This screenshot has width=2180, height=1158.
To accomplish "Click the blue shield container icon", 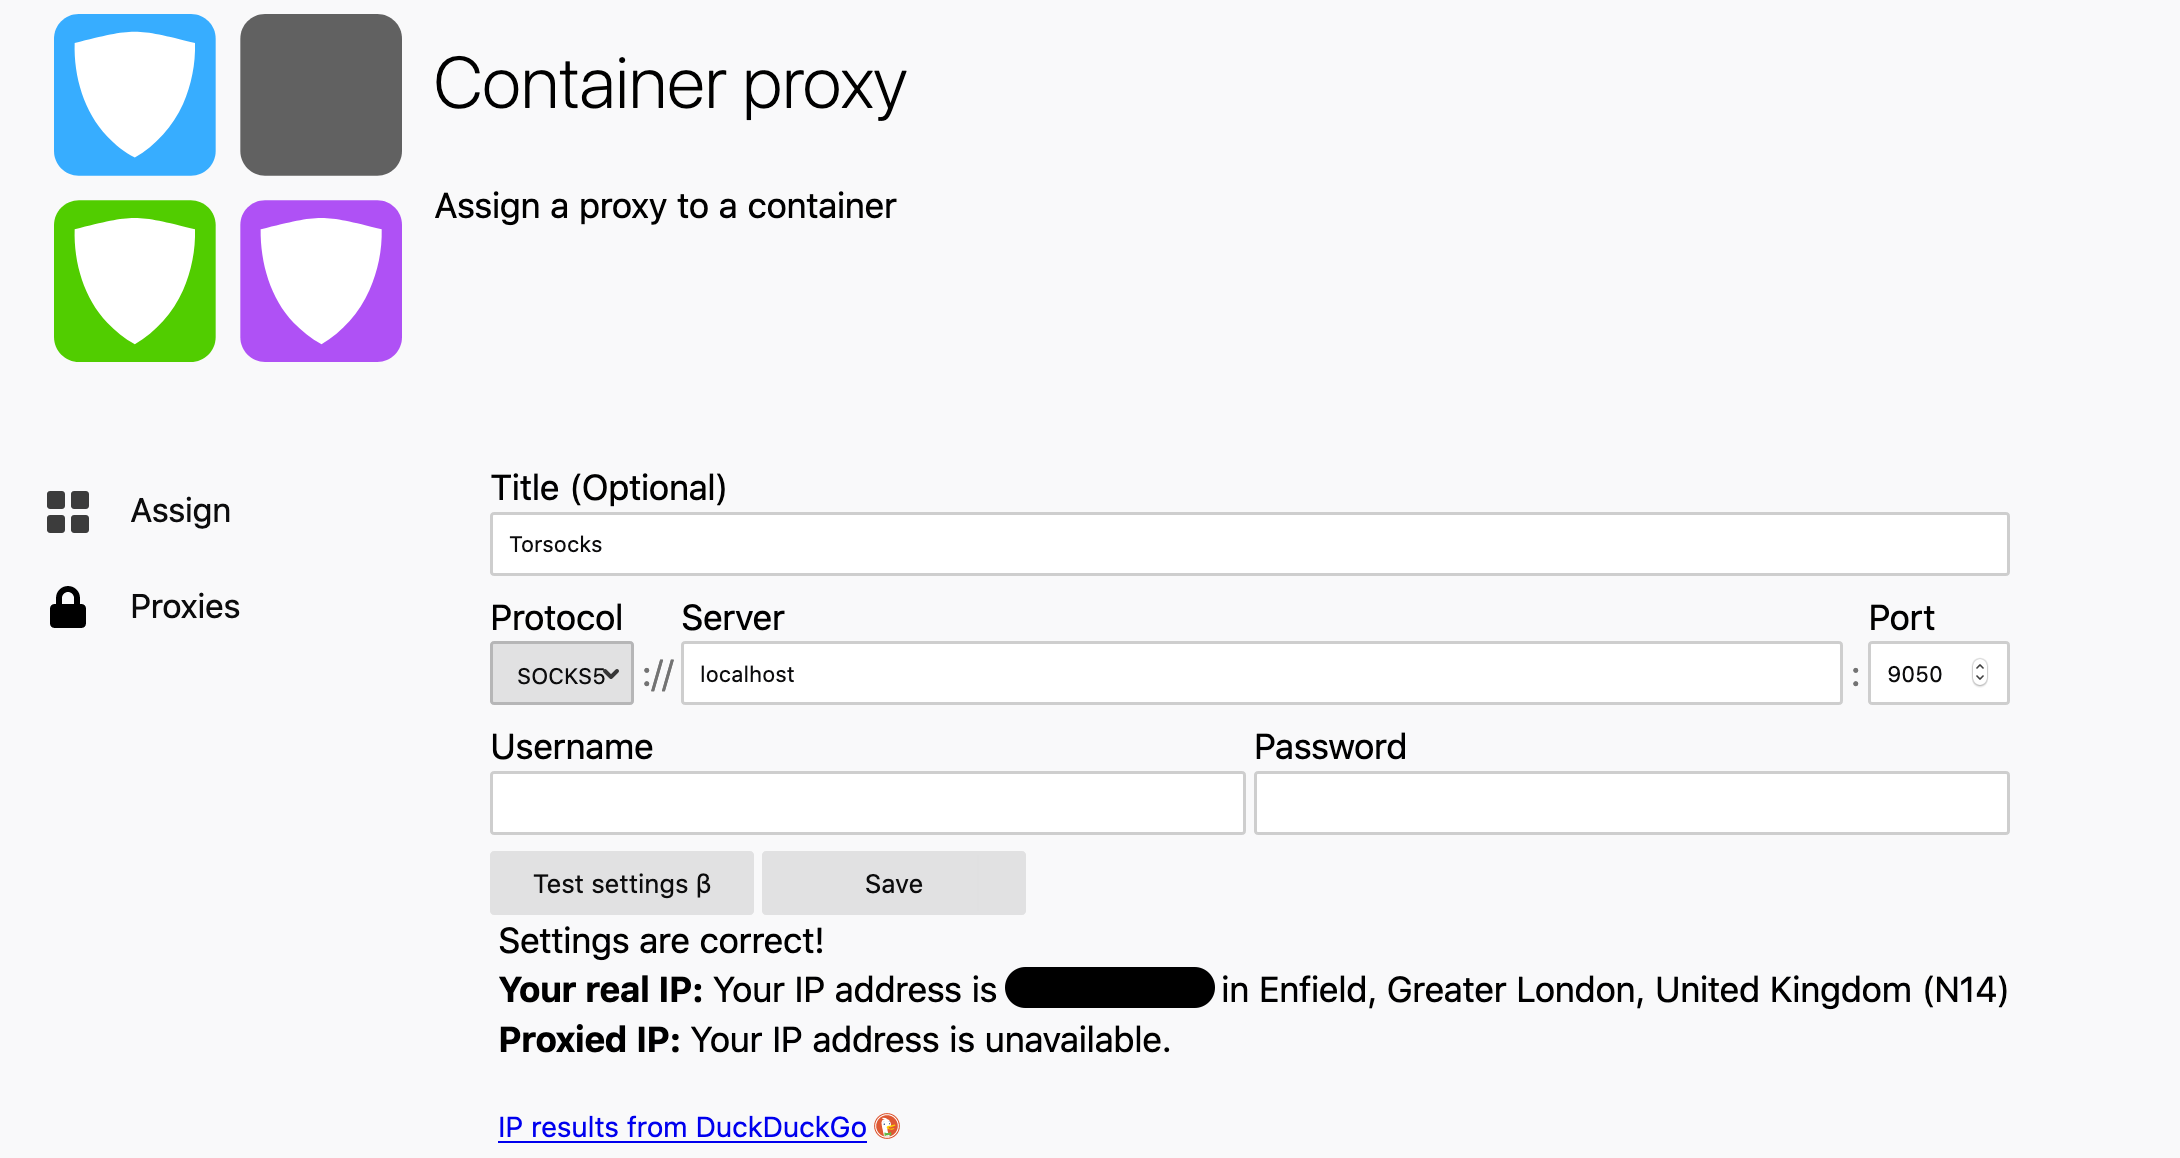I will [135, 95].
